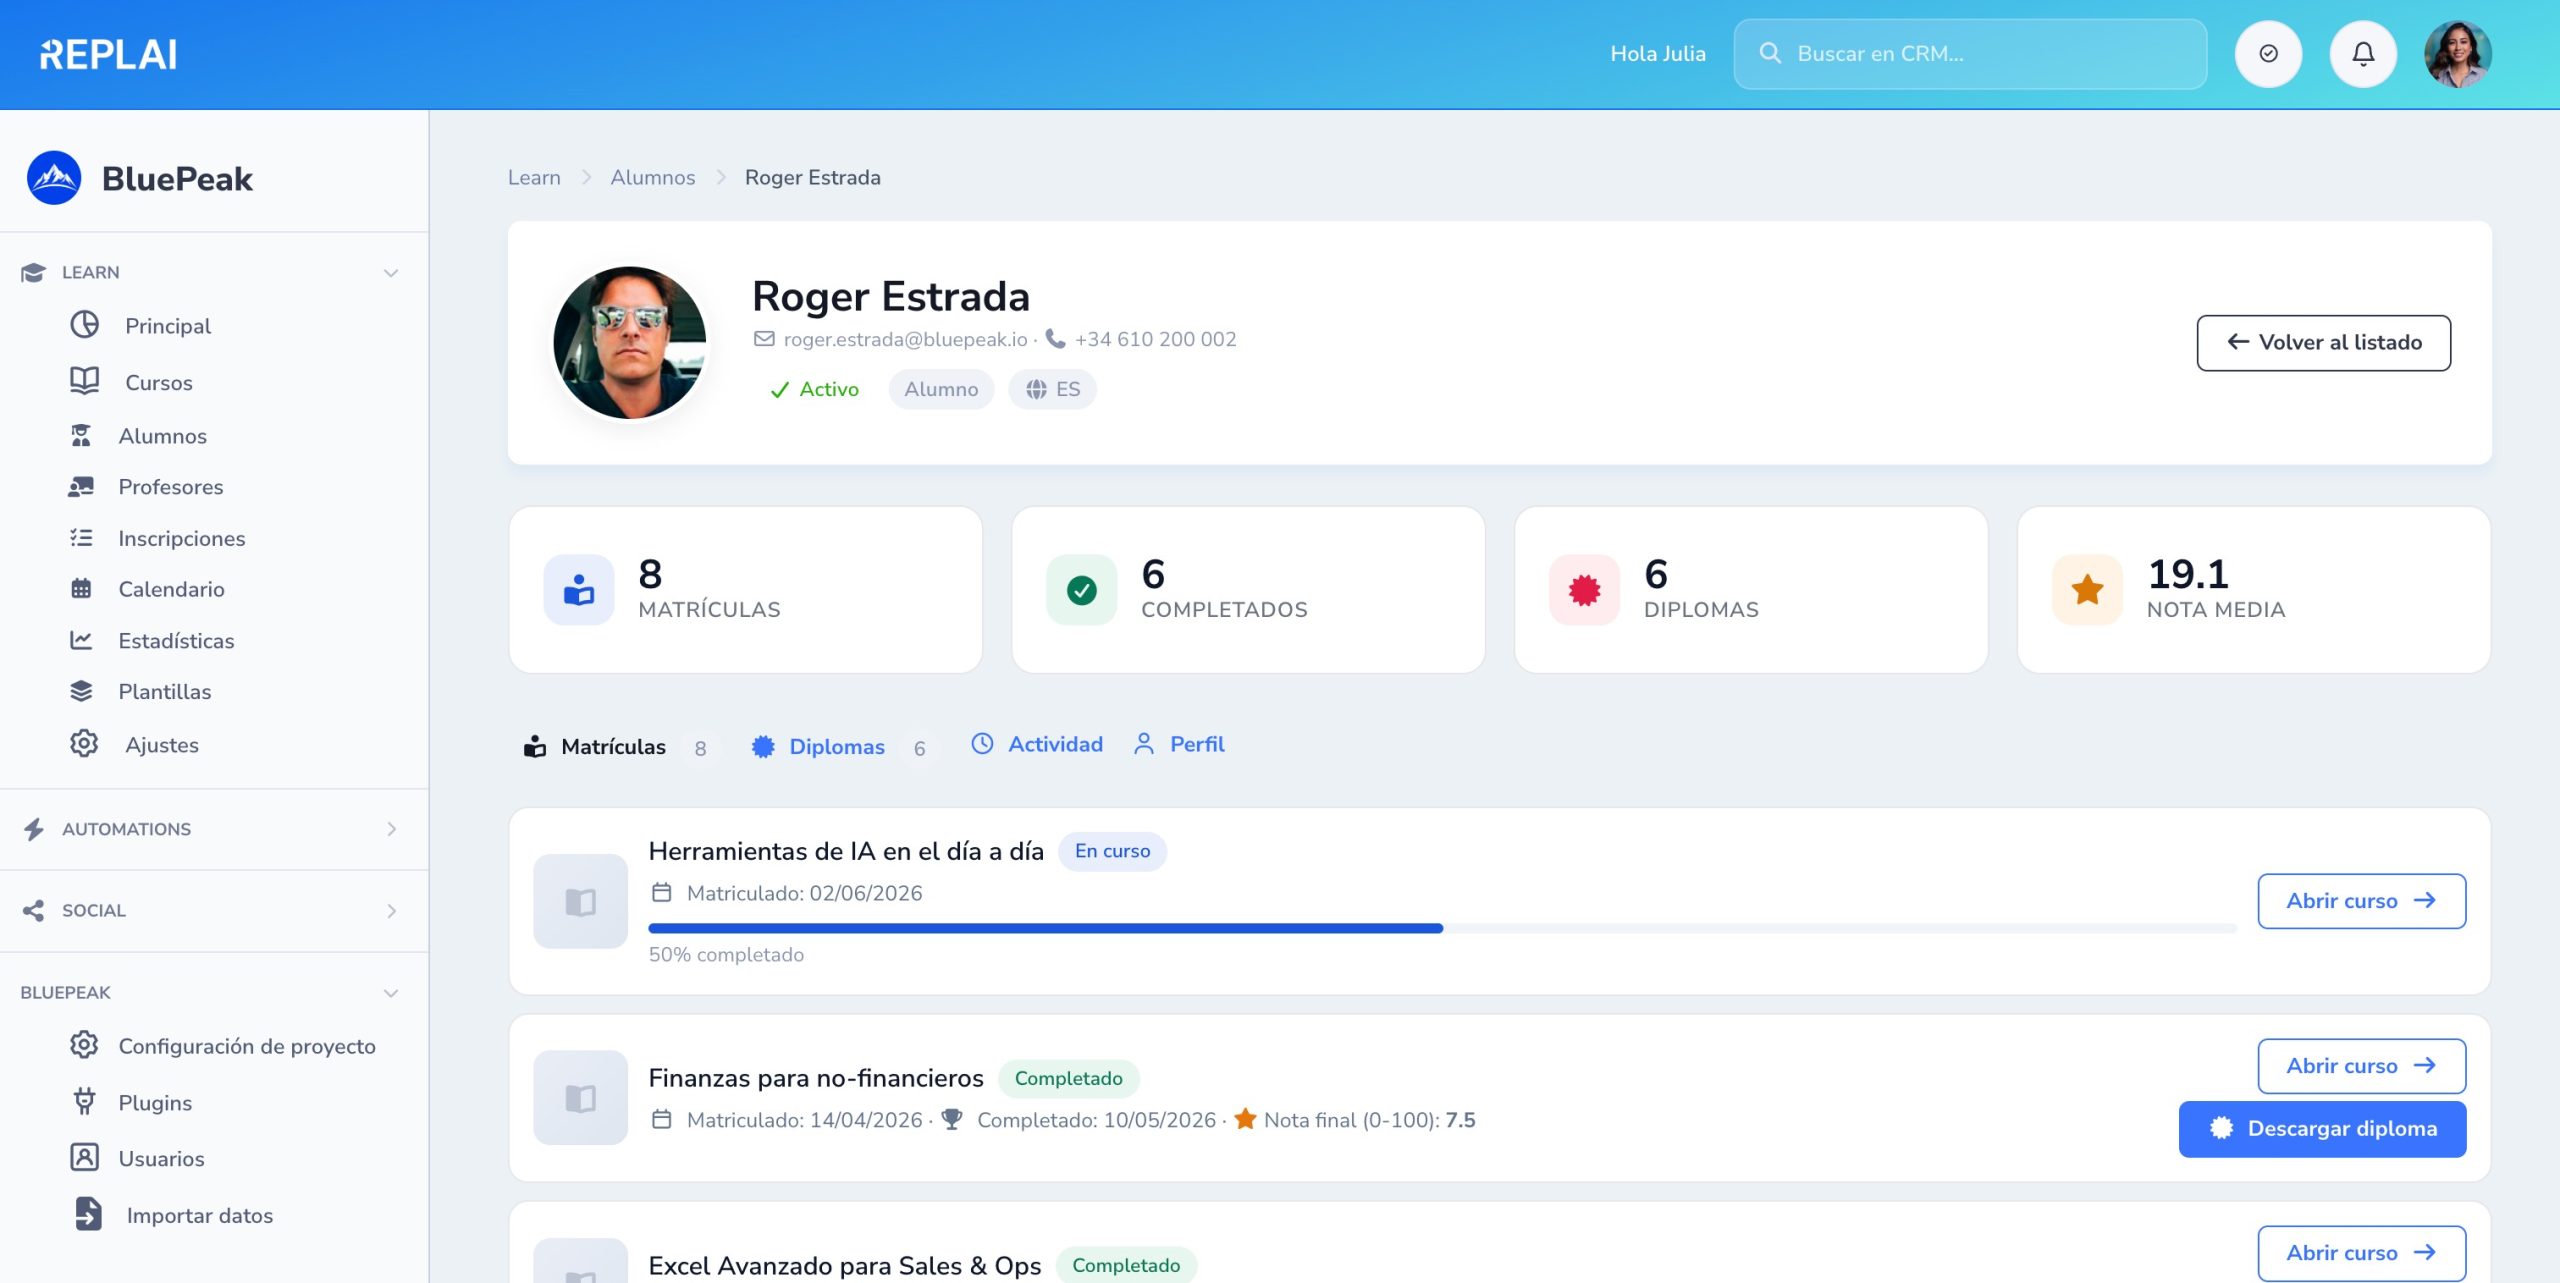2560x1283 pixels.
Task: Click the Plantillas layers icon
Action: [x=81, y=691]
